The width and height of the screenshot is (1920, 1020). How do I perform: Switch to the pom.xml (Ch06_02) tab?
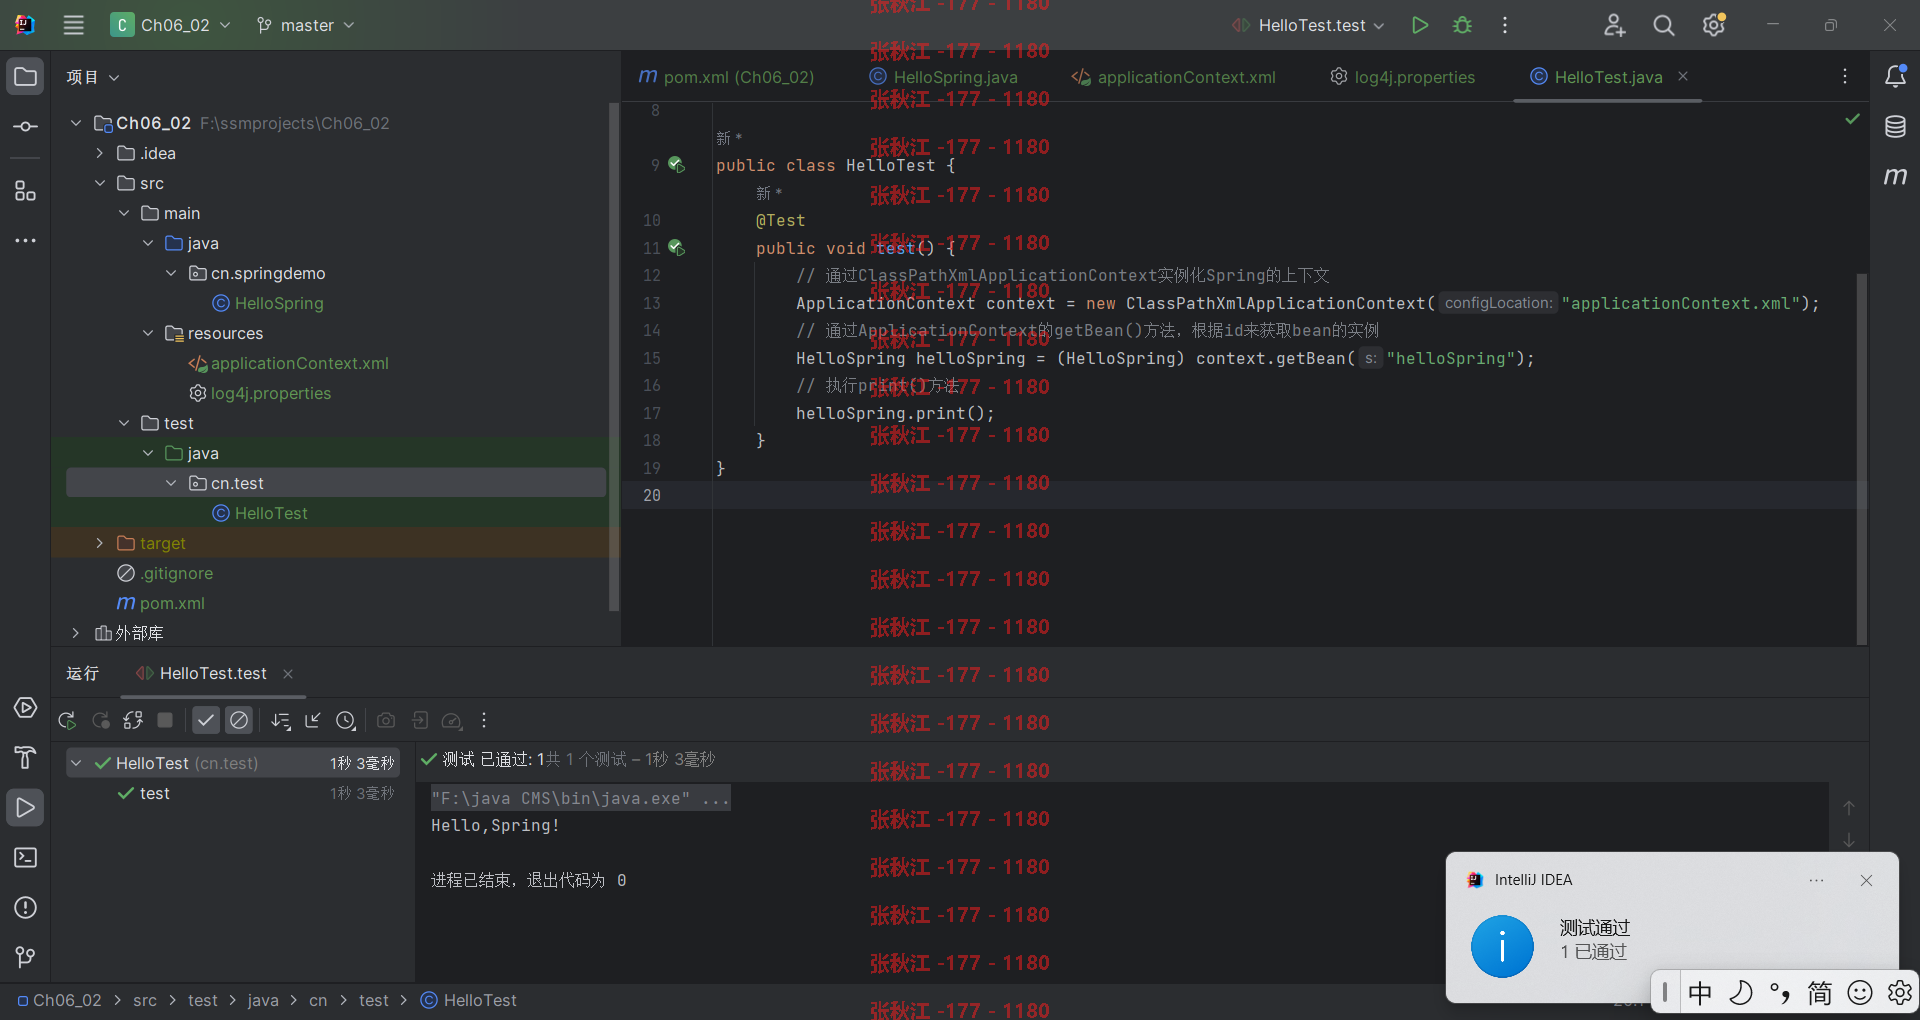click(727, 77)
